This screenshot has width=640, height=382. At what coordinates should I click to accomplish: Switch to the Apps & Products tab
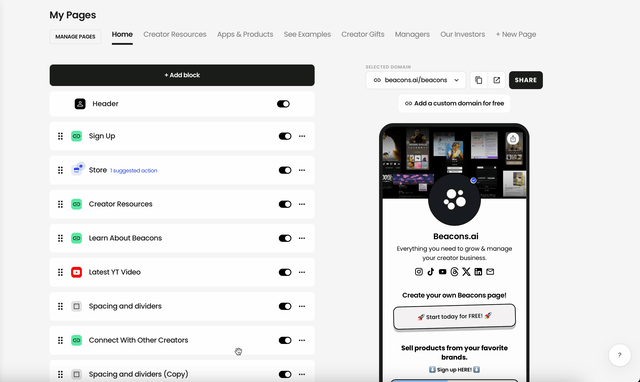(245, 34)
